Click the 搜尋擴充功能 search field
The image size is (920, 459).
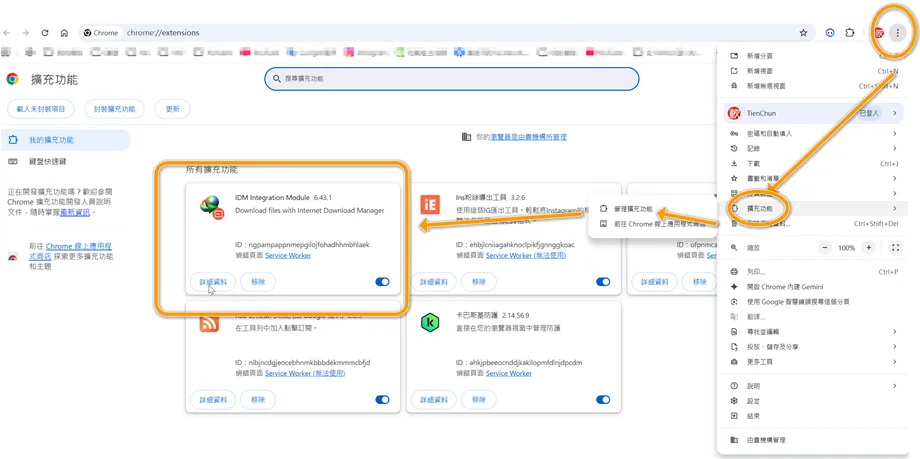(x=451, y=79)
